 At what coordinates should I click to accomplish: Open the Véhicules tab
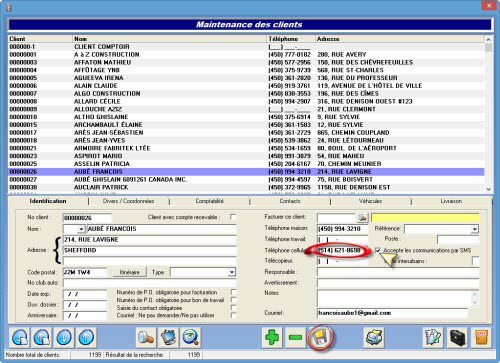370,201
